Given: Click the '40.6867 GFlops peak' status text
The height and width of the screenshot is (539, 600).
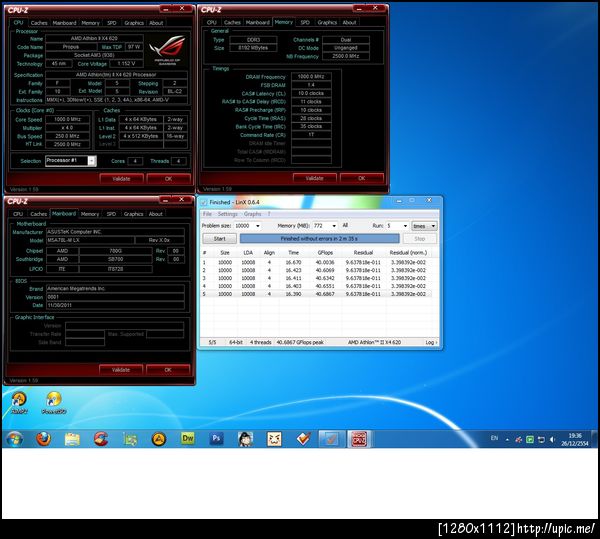Looking at the screenshot, I should coord(300,342).
